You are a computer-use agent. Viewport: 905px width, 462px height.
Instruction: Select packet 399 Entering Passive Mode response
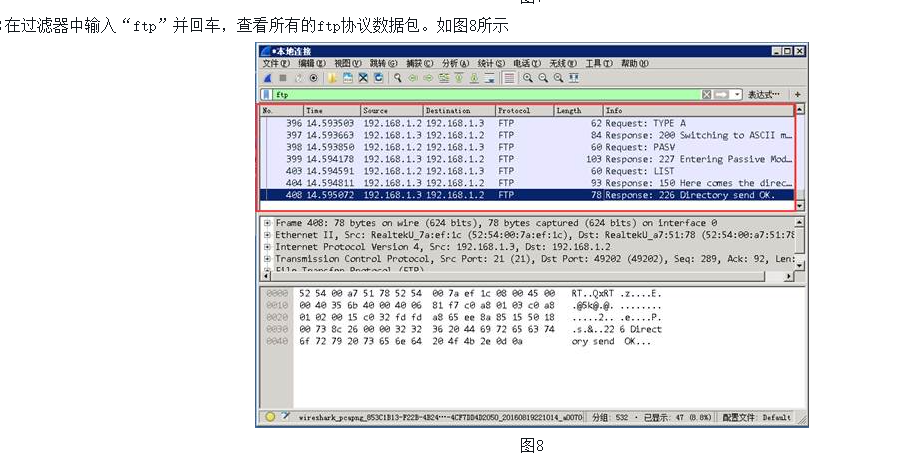[x=527, y=159]
